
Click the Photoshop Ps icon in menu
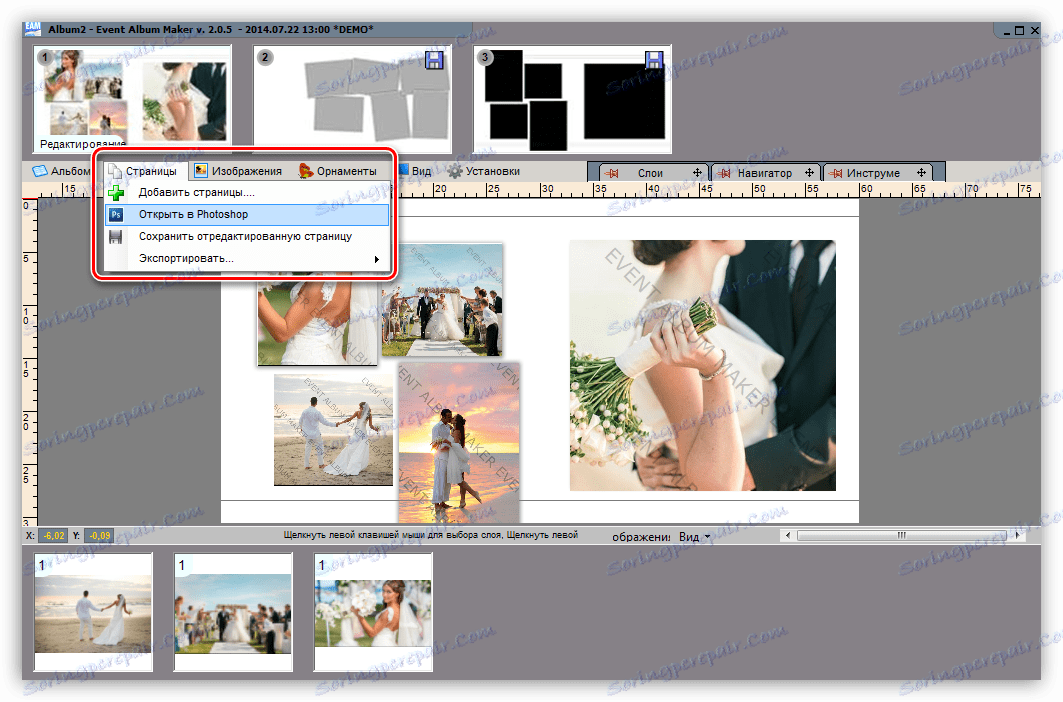[116, 214]
